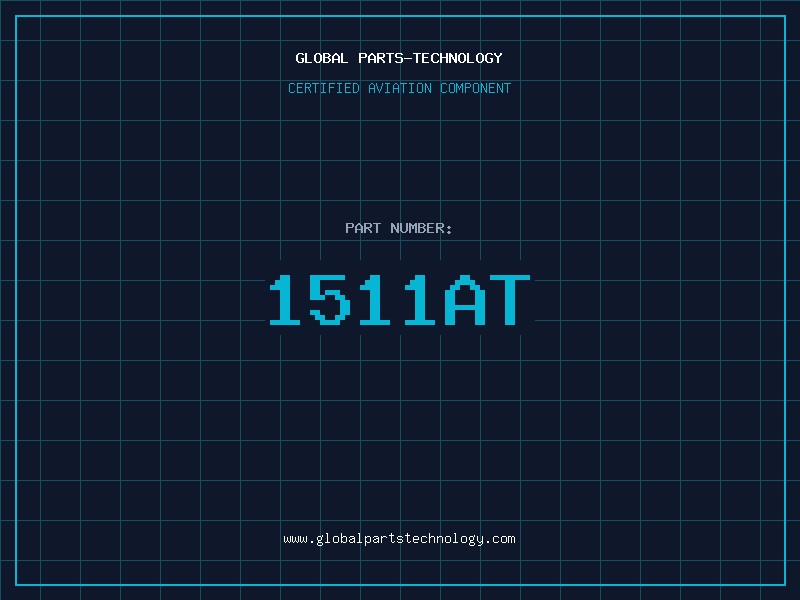Click 'CERTIFIED AVIATION COMPONENT' subtitle
Screen dimensions: 800x600
[399, 88]
